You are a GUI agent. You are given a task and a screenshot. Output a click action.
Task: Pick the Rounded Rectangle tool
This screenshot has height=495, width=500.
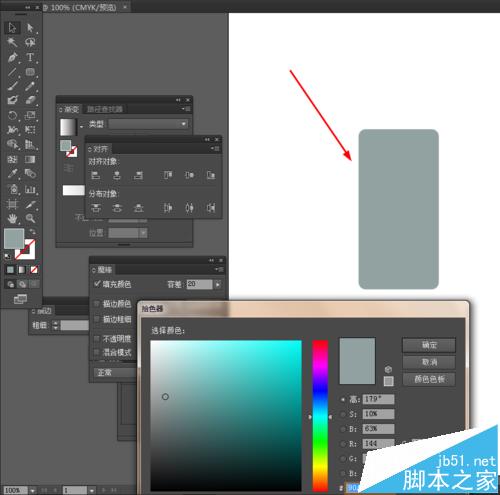(30, 72)
